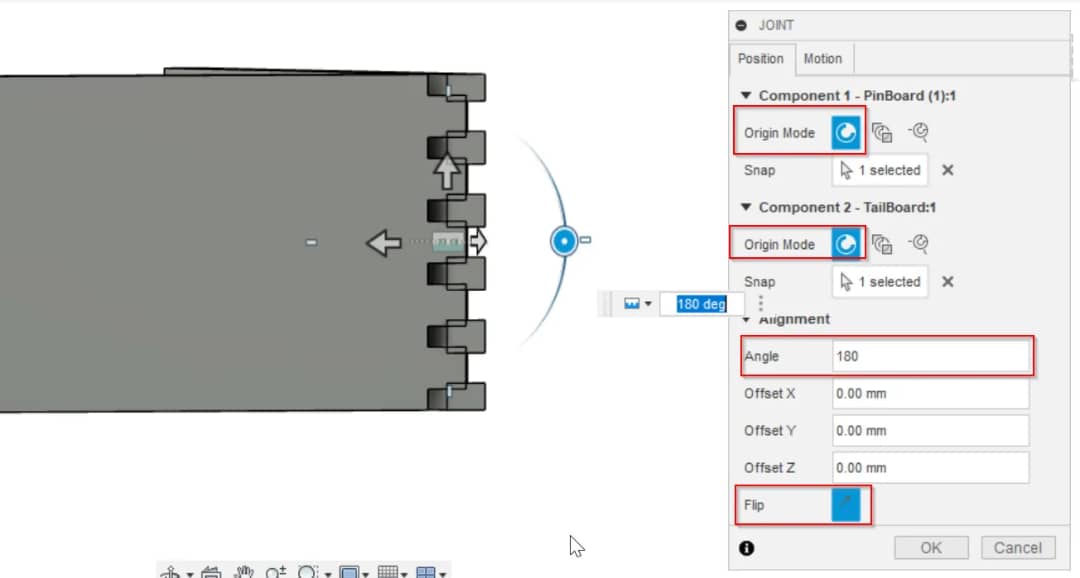1080x578 pixels.
Task: Open dropdown beside the 180 deg field
Action: coord(638,304)
